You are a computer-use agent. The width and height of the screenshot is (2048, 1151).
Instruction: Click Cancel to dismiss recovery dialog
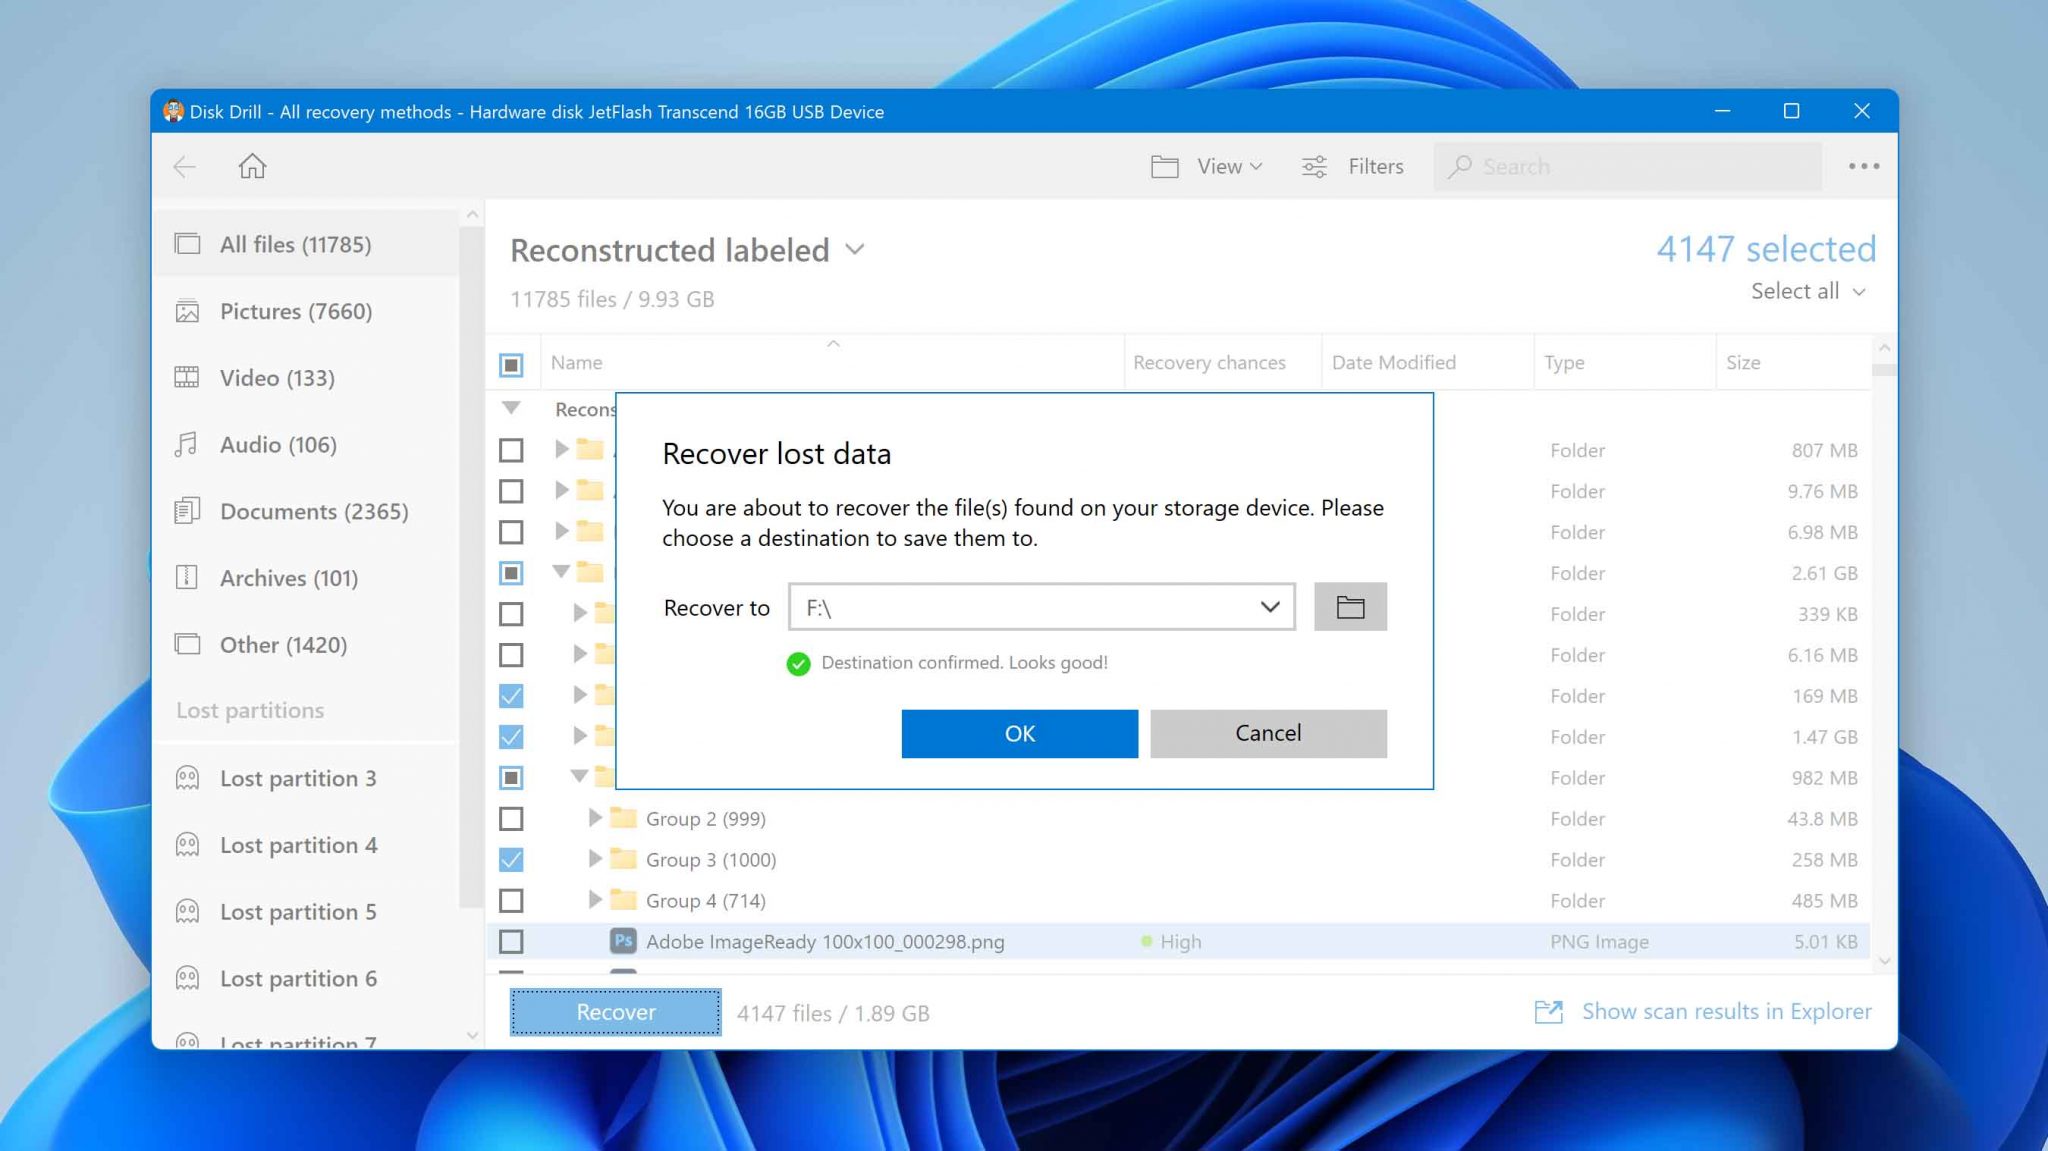coord(1267,732)
